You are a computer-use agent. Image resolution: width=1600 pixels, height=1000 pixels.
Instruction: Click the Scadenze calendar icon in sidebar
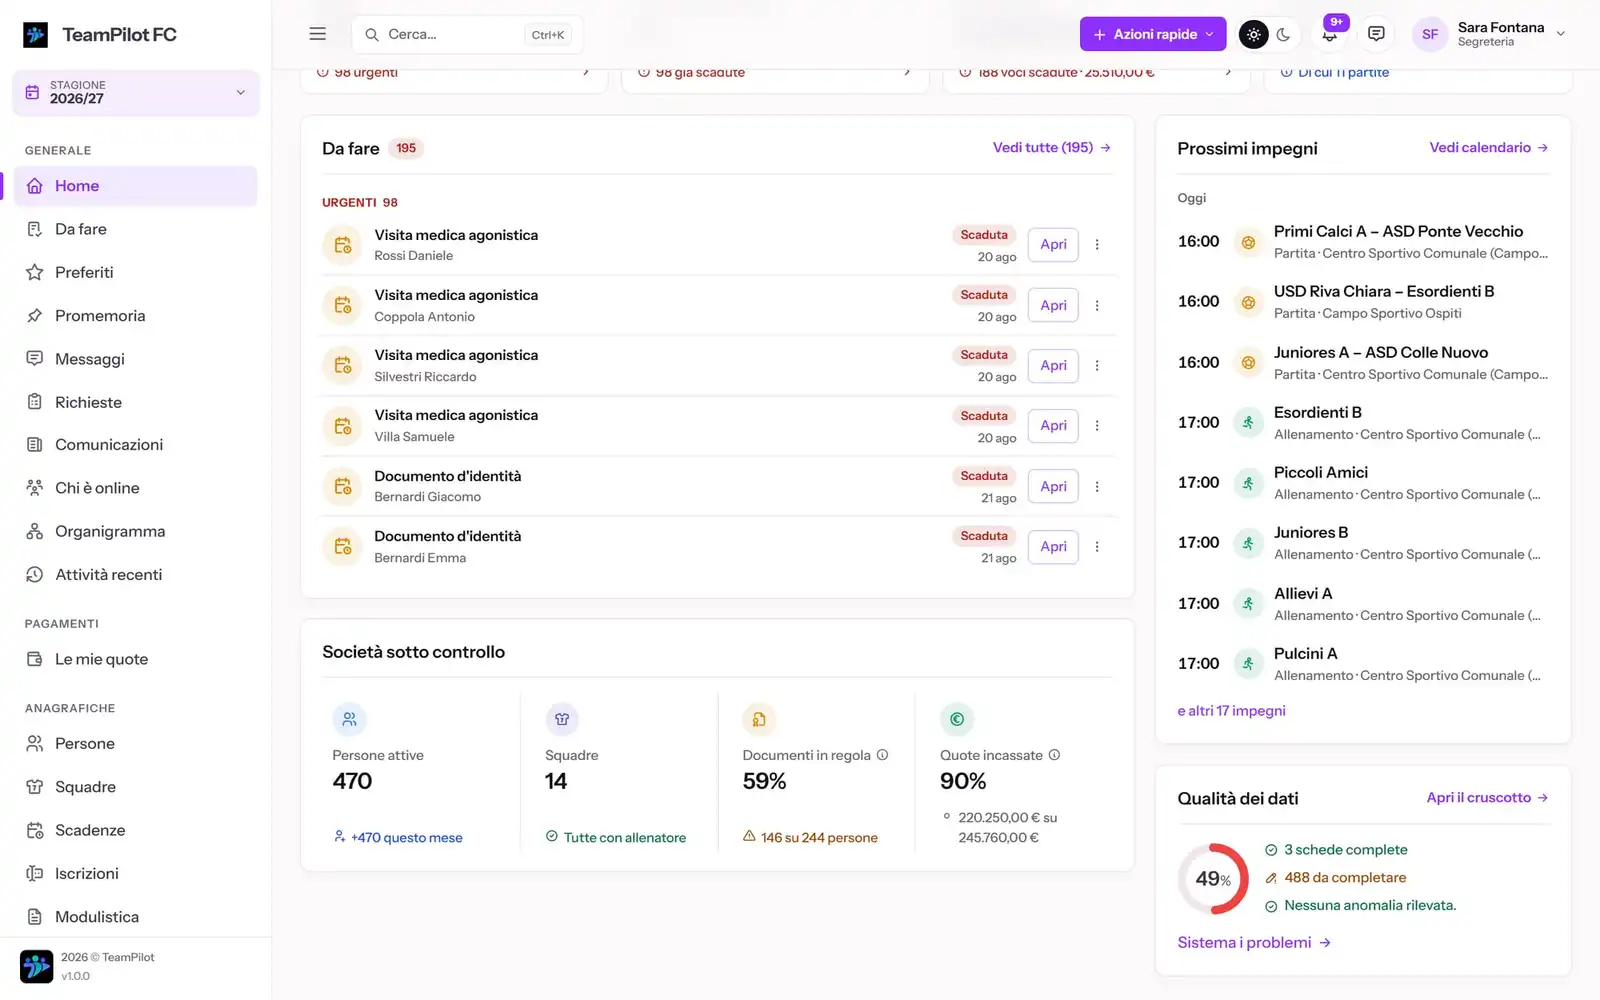[x=35, y=831]
